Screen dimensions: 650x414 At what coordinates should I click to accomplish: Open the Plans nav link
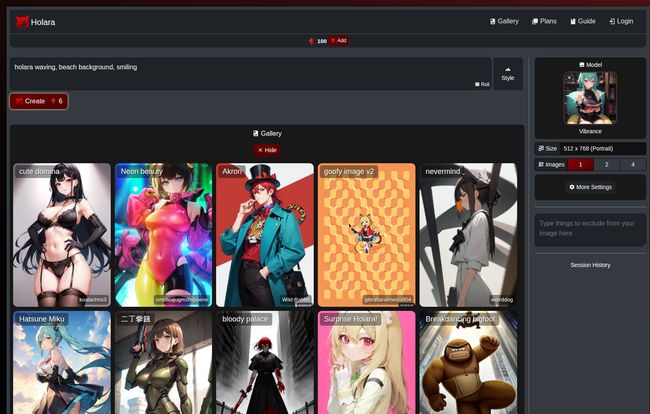[544, 21]
